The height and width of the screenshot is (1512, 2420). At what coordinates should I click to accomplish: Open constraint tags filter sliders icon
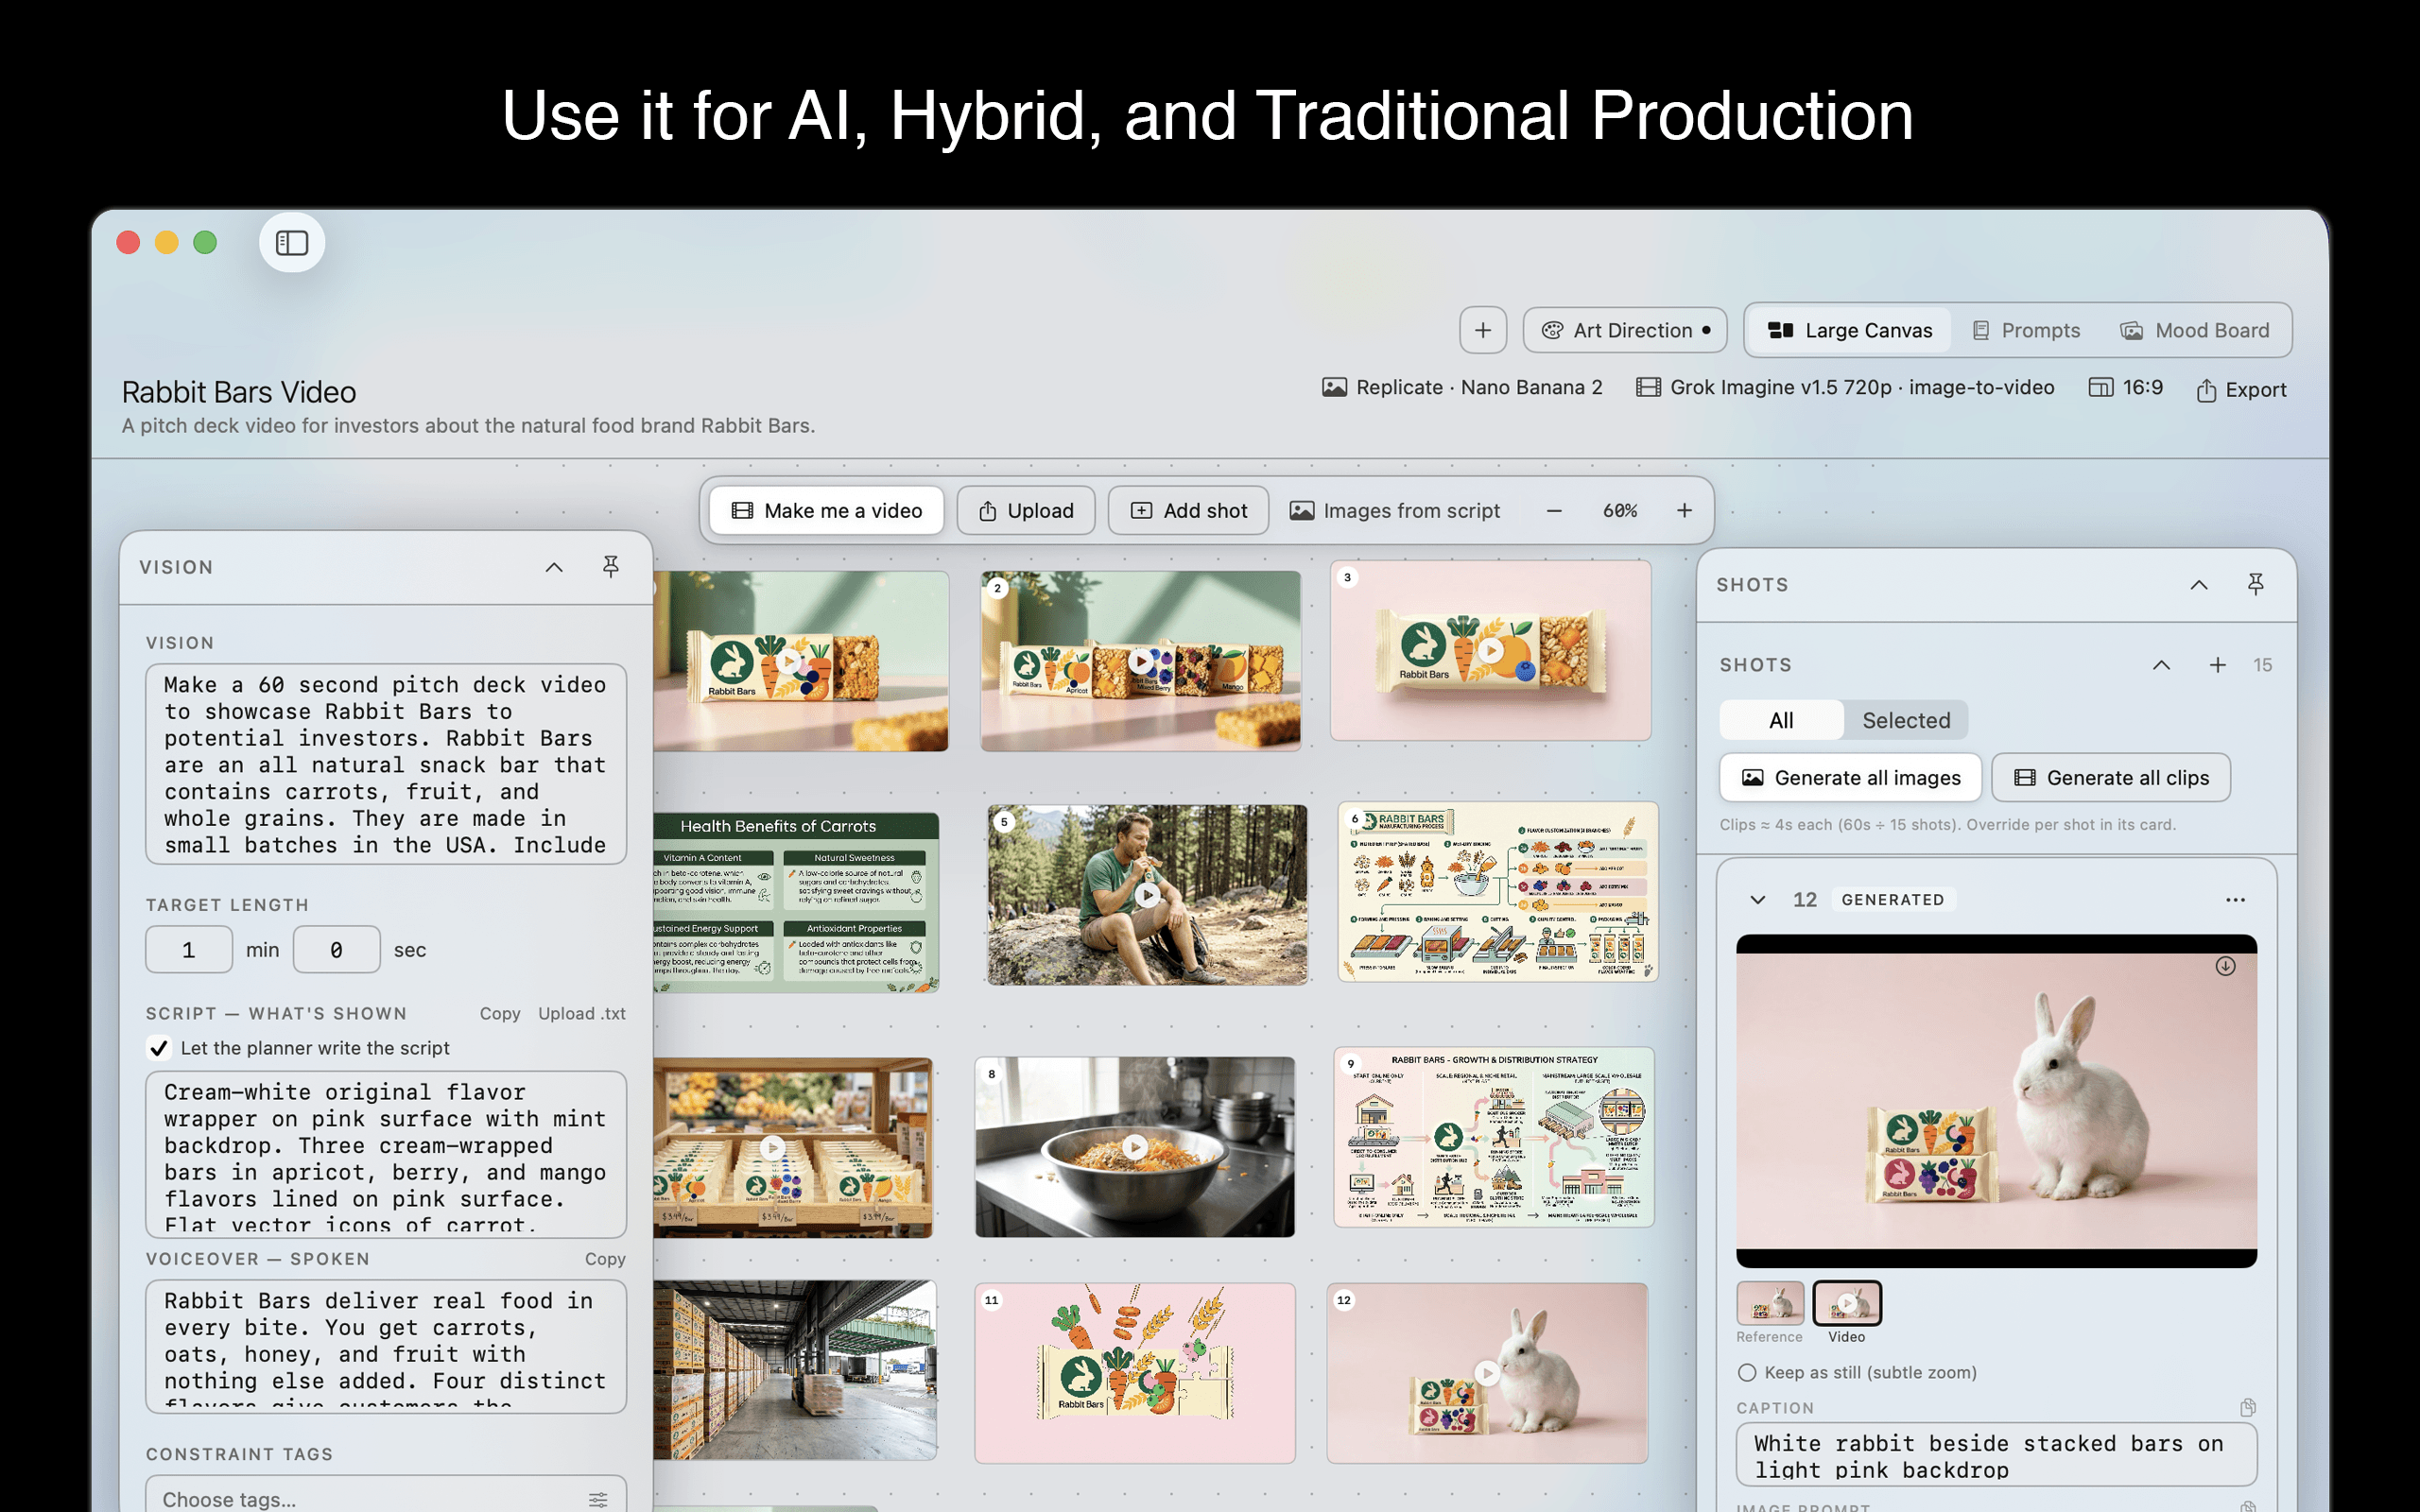(x=598, y=1499)
